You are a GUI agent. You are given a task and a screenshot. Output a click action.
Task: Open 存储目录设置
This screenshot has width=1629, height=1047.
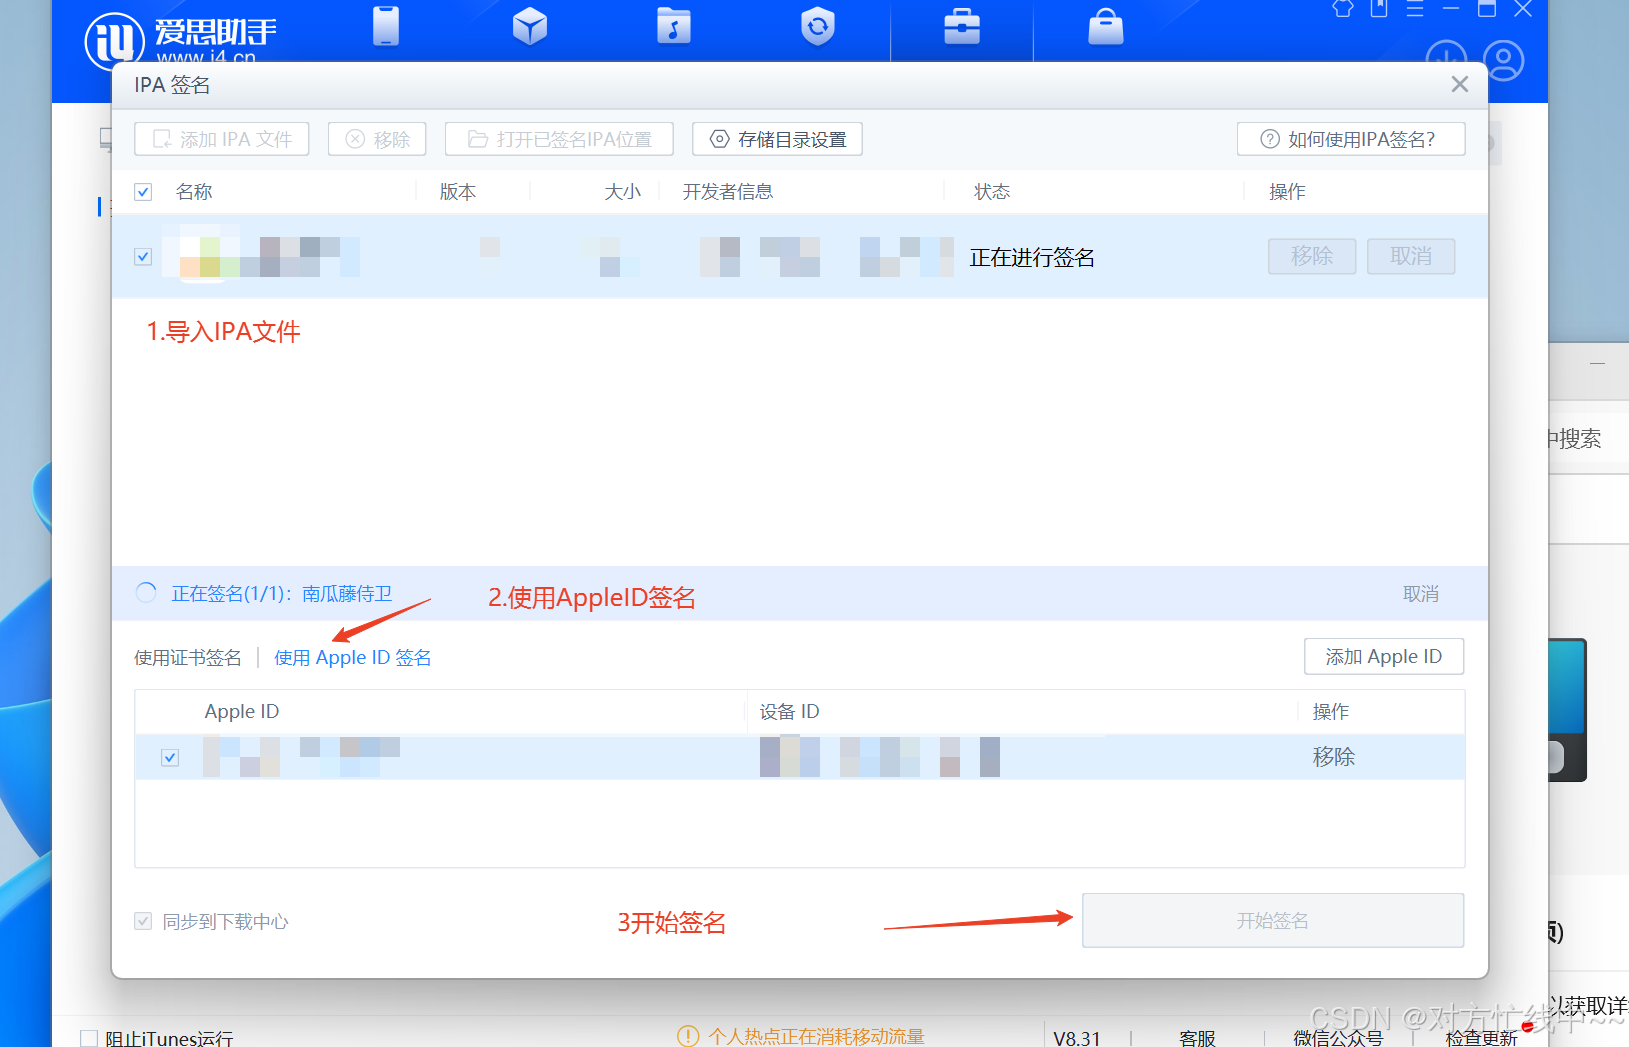(777, 139)
